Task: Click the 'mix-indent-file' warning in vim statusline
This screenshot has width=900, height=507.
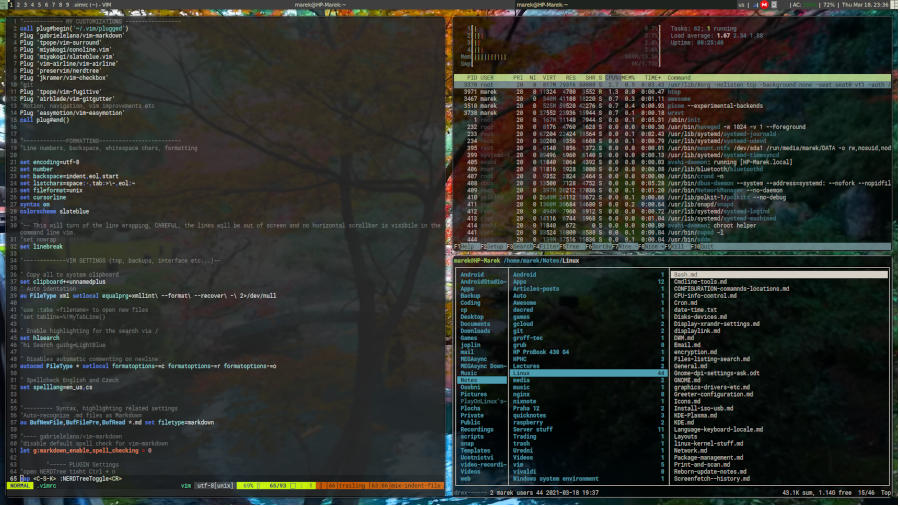Action: coord(417,486)
